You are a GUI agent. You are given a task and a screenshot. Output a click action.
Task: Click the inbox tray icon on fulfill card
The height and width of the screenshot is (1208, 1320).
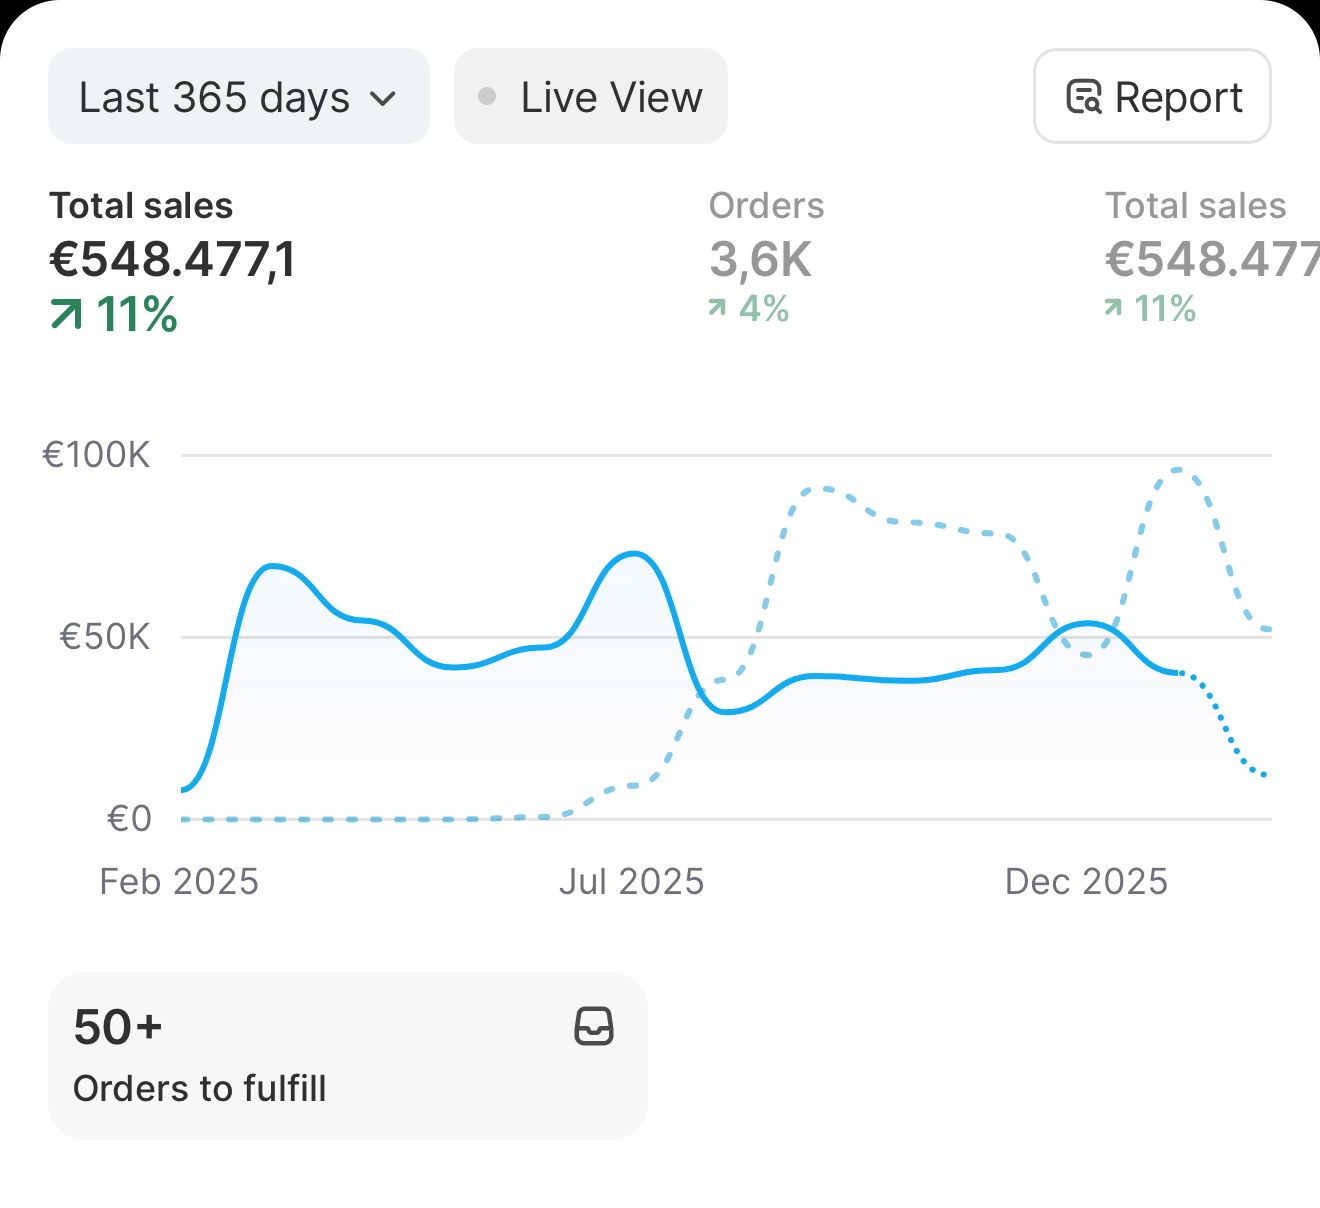pos(594,1027)
